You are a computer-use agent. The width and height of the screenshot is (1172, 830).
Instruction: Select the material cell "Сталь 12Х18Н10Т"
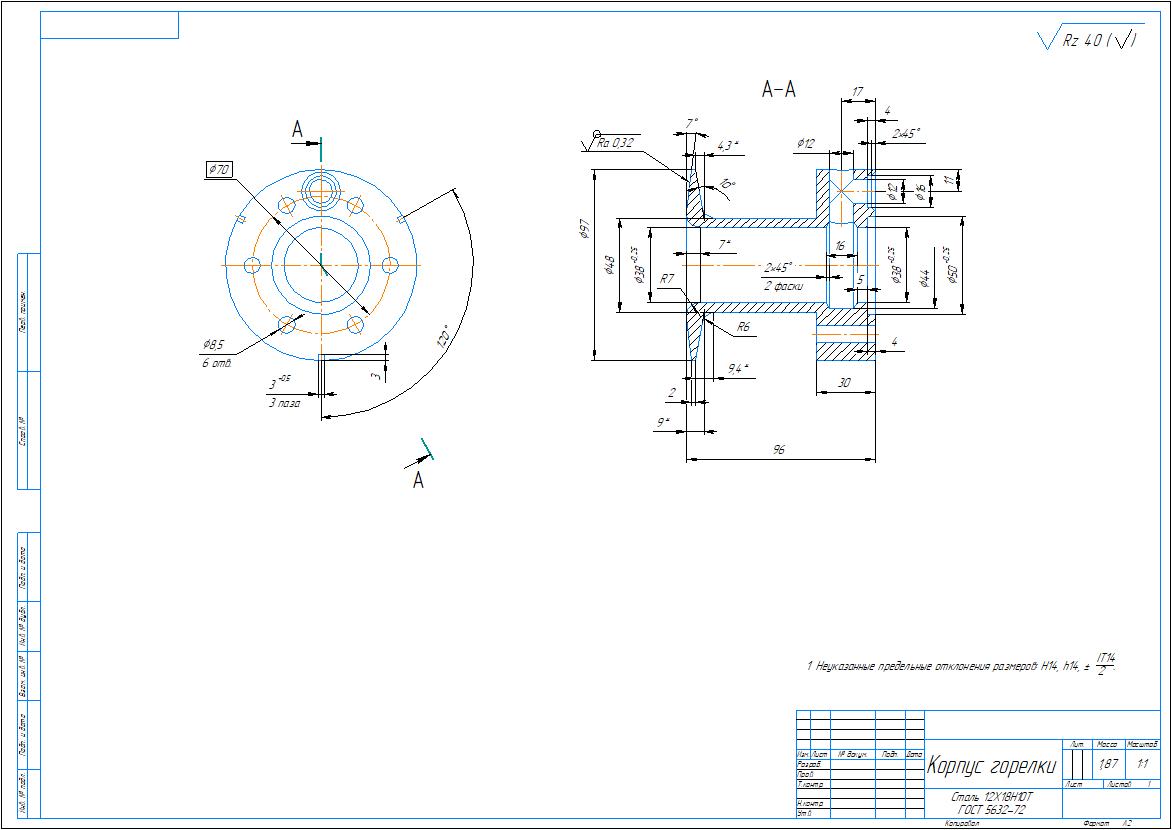(991, 797)
